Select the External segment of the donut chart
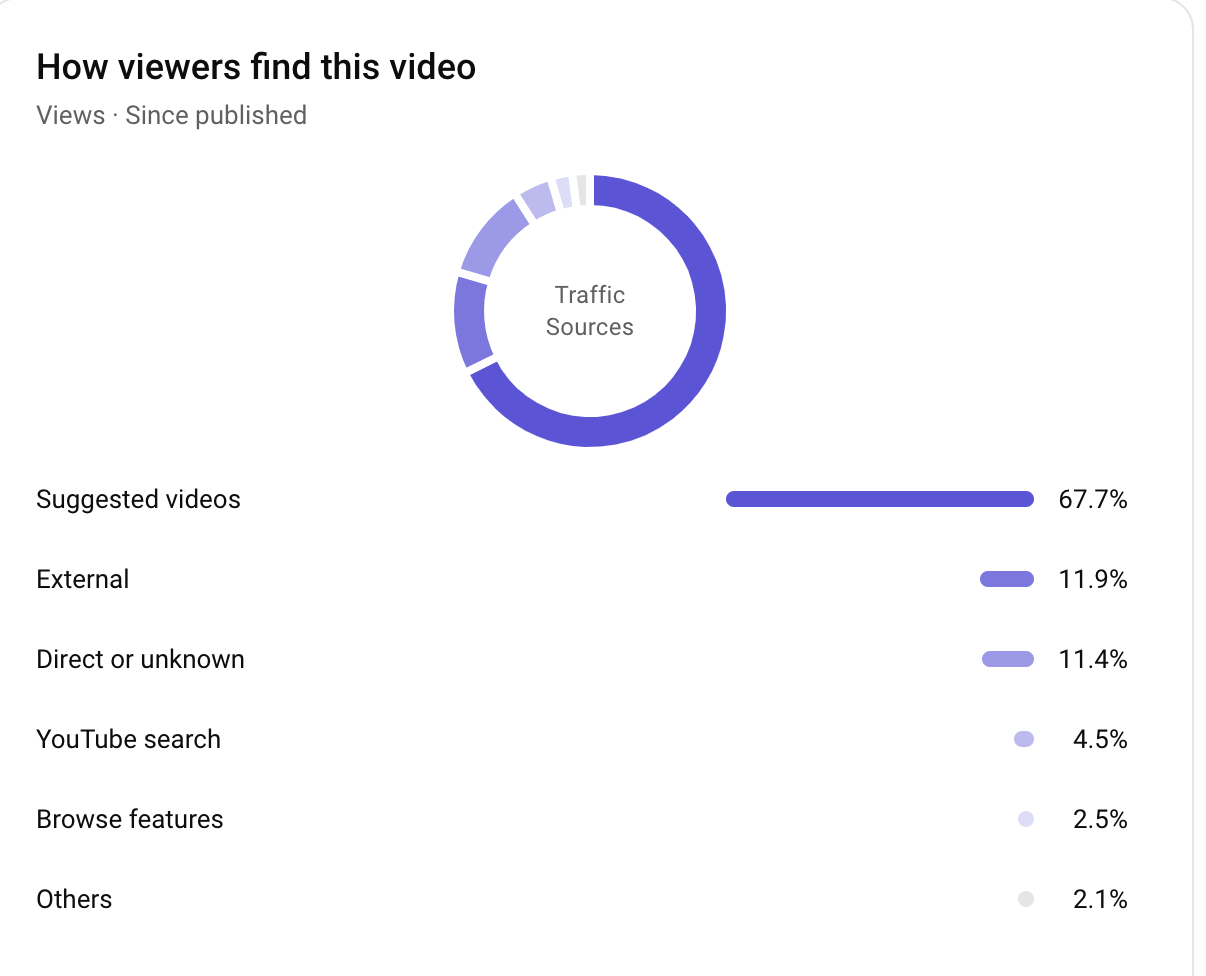The height and width of the screenshot is (976, 1206). [470, 322]
